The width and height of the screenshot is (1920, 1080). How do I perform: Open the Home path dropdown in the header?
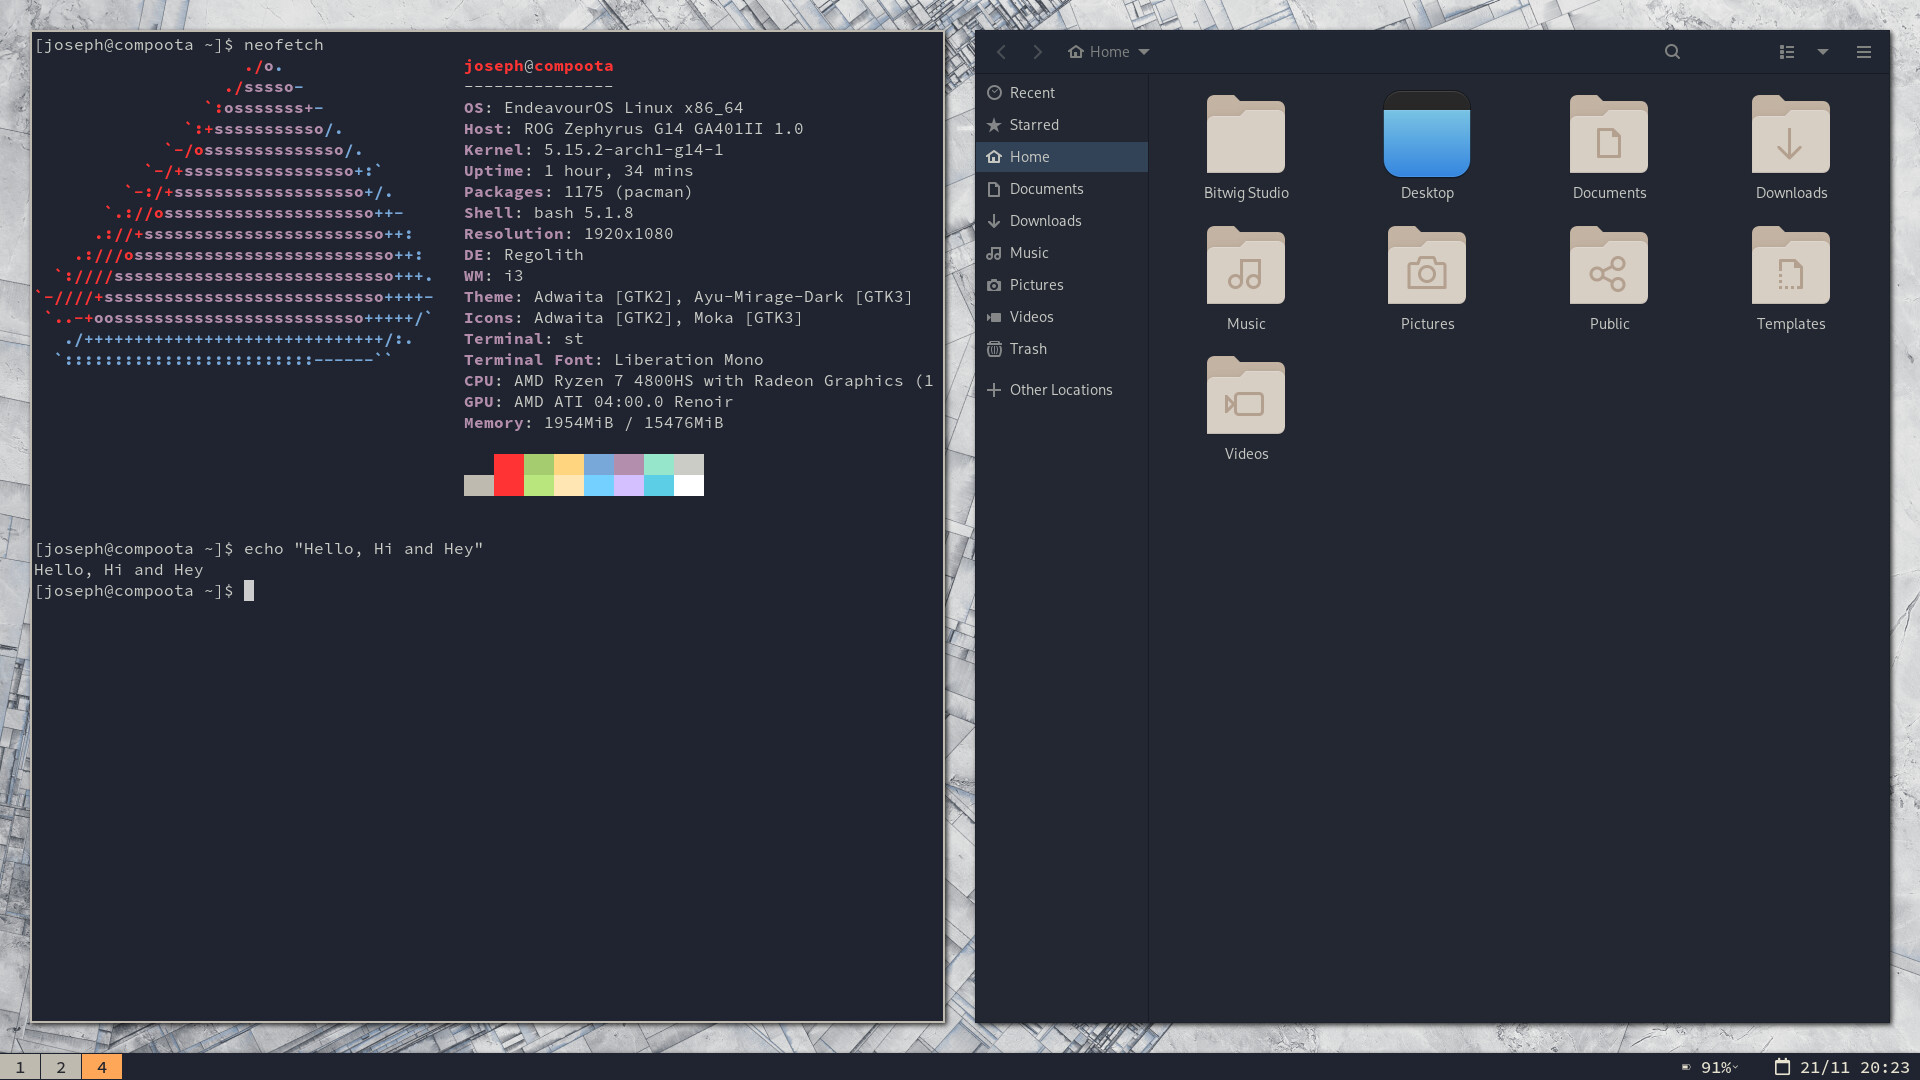pyautogui.click(x=1109, y=52)
